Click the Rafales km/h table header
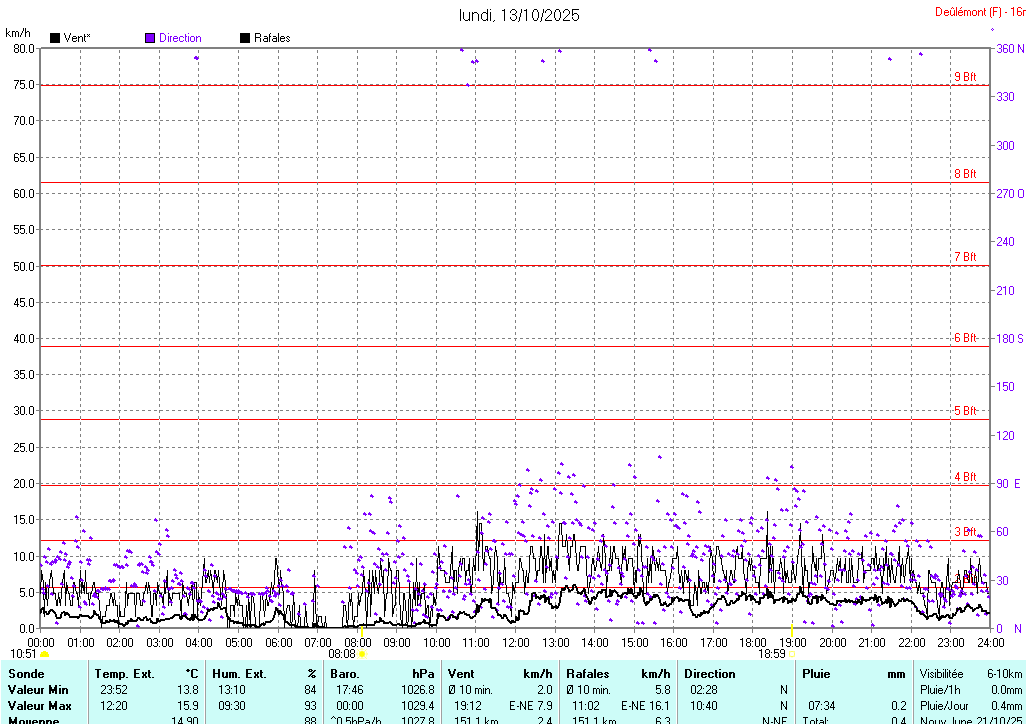 614,674
